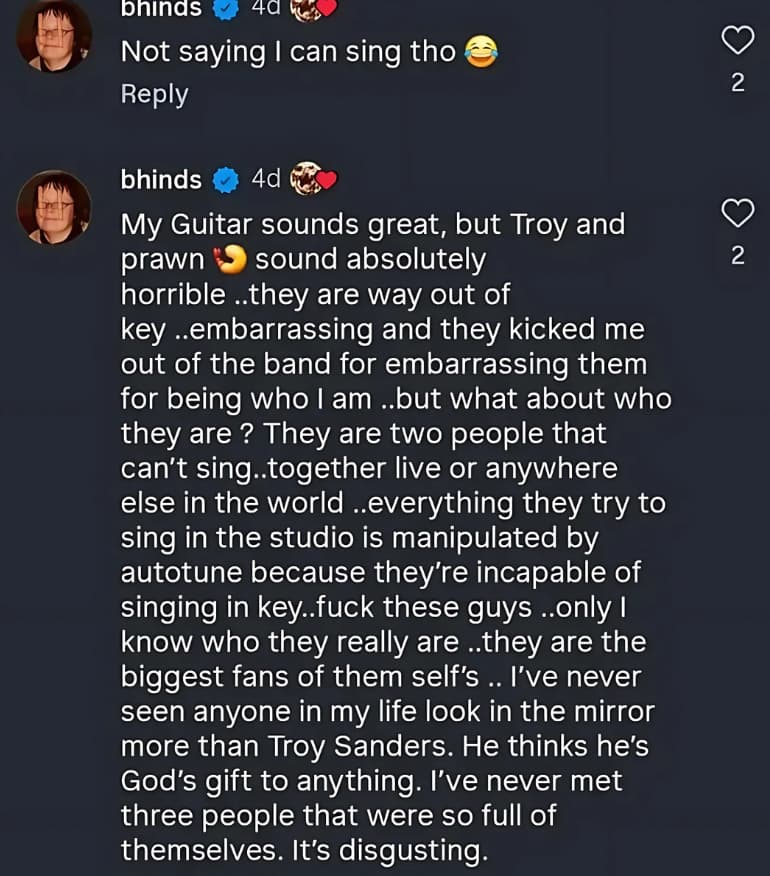Like the "Not saying I can sing" comment
770x876 pixels.
[x=737, y=40]
